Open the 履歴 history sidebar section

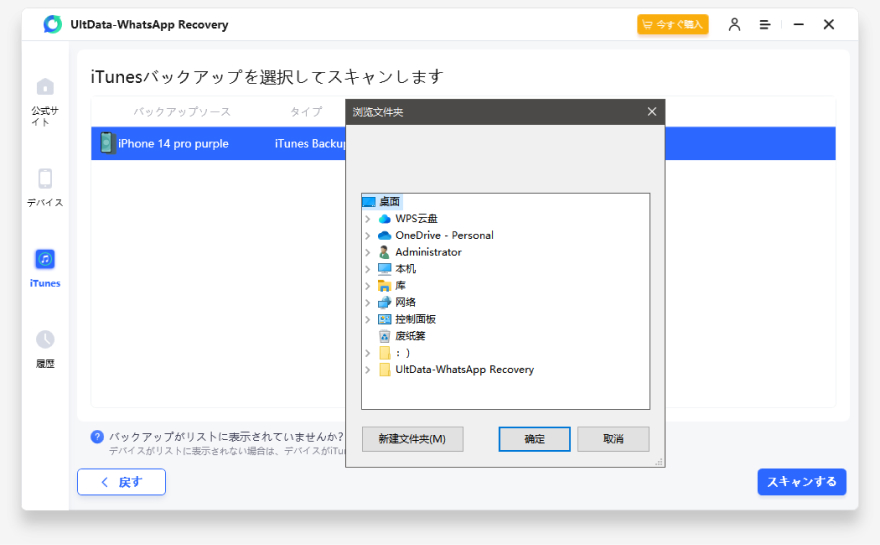[45, 349]
